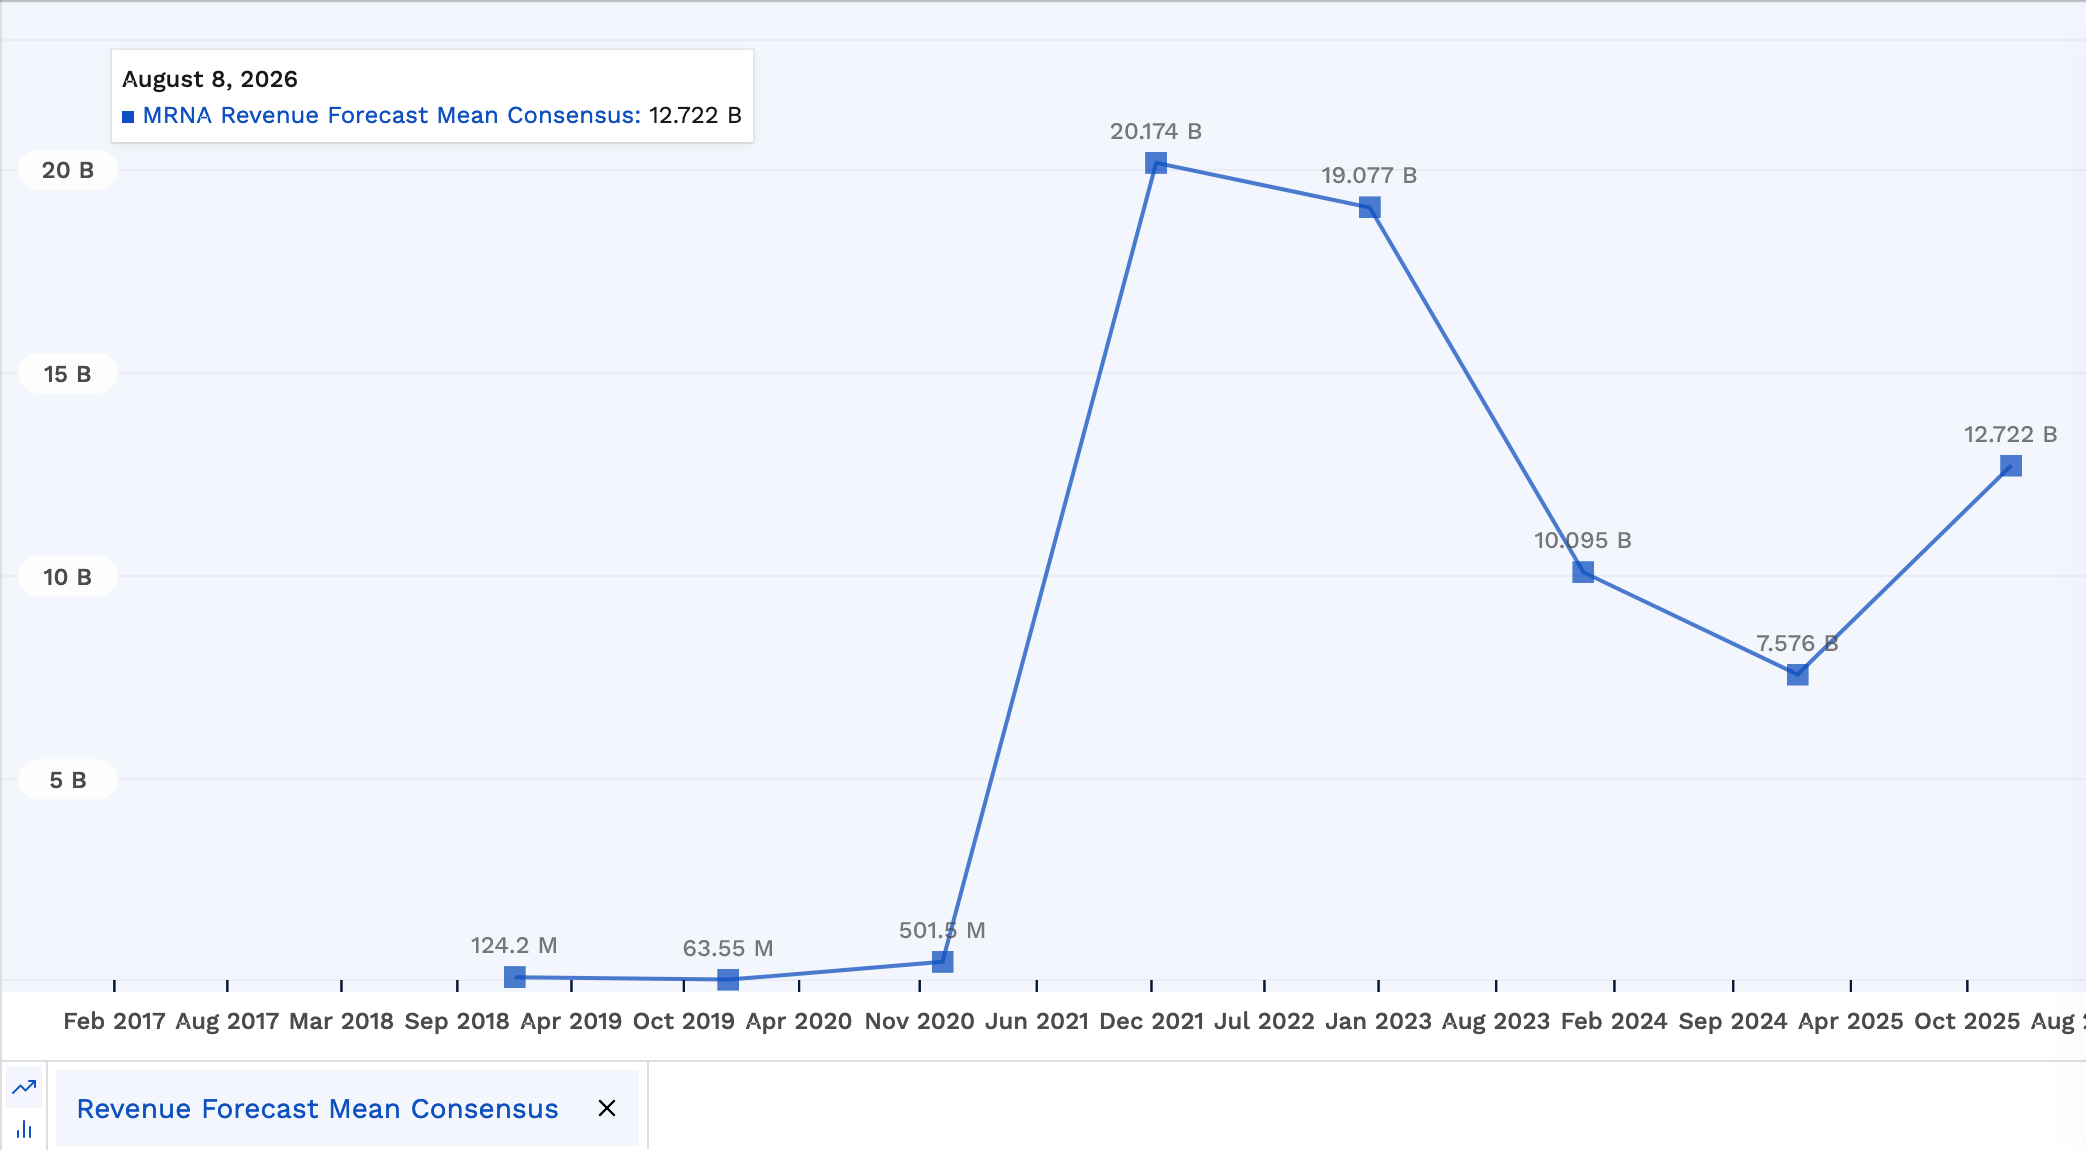Click the Aug 2023 axis label
This screenshot has width=2086, height=1150.
point(1496,1021)
